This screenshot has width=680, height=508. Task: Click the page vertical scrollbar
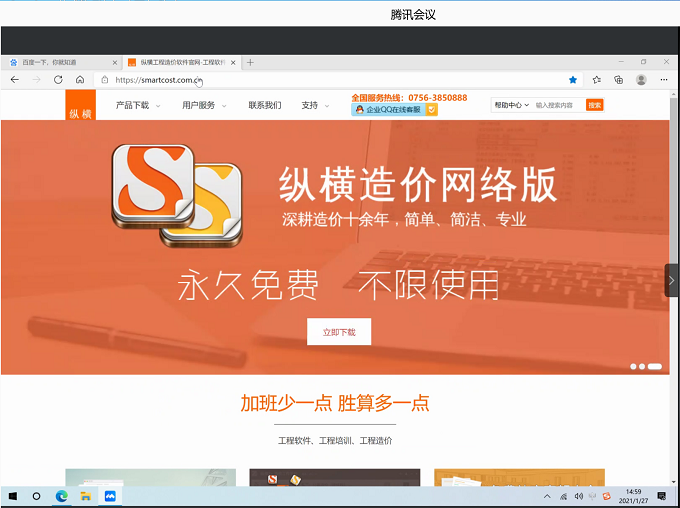(673, 286)
